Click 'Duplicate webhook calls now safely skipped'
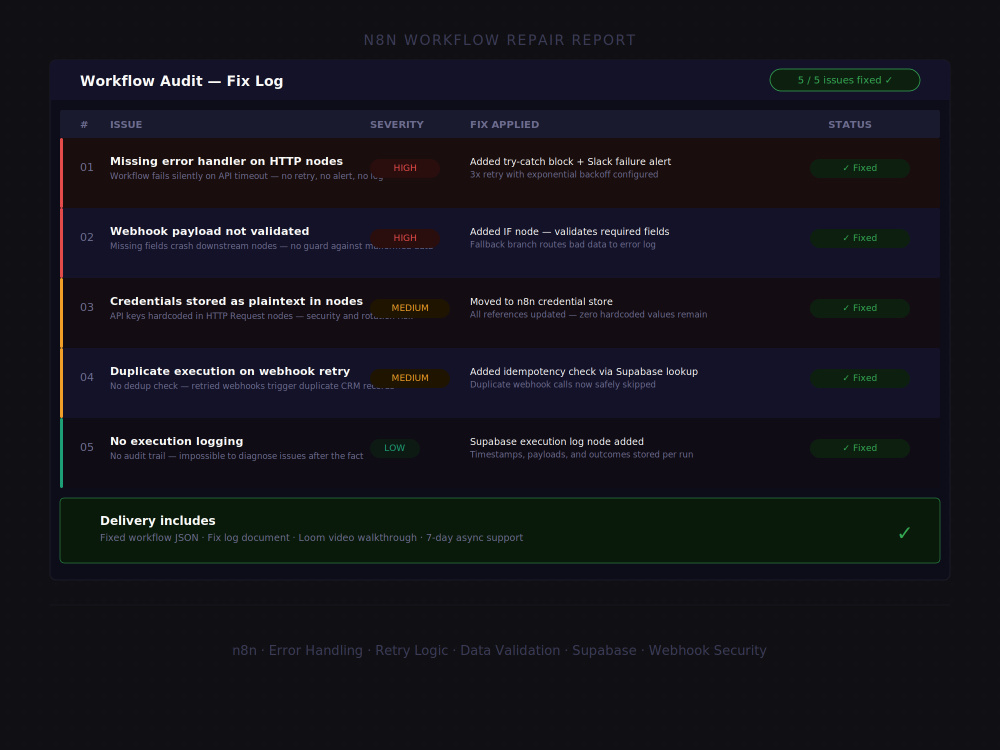Image resolution: width=1000 pixels, height=750 pixels. pyautogui.click(x=562, y=385)
